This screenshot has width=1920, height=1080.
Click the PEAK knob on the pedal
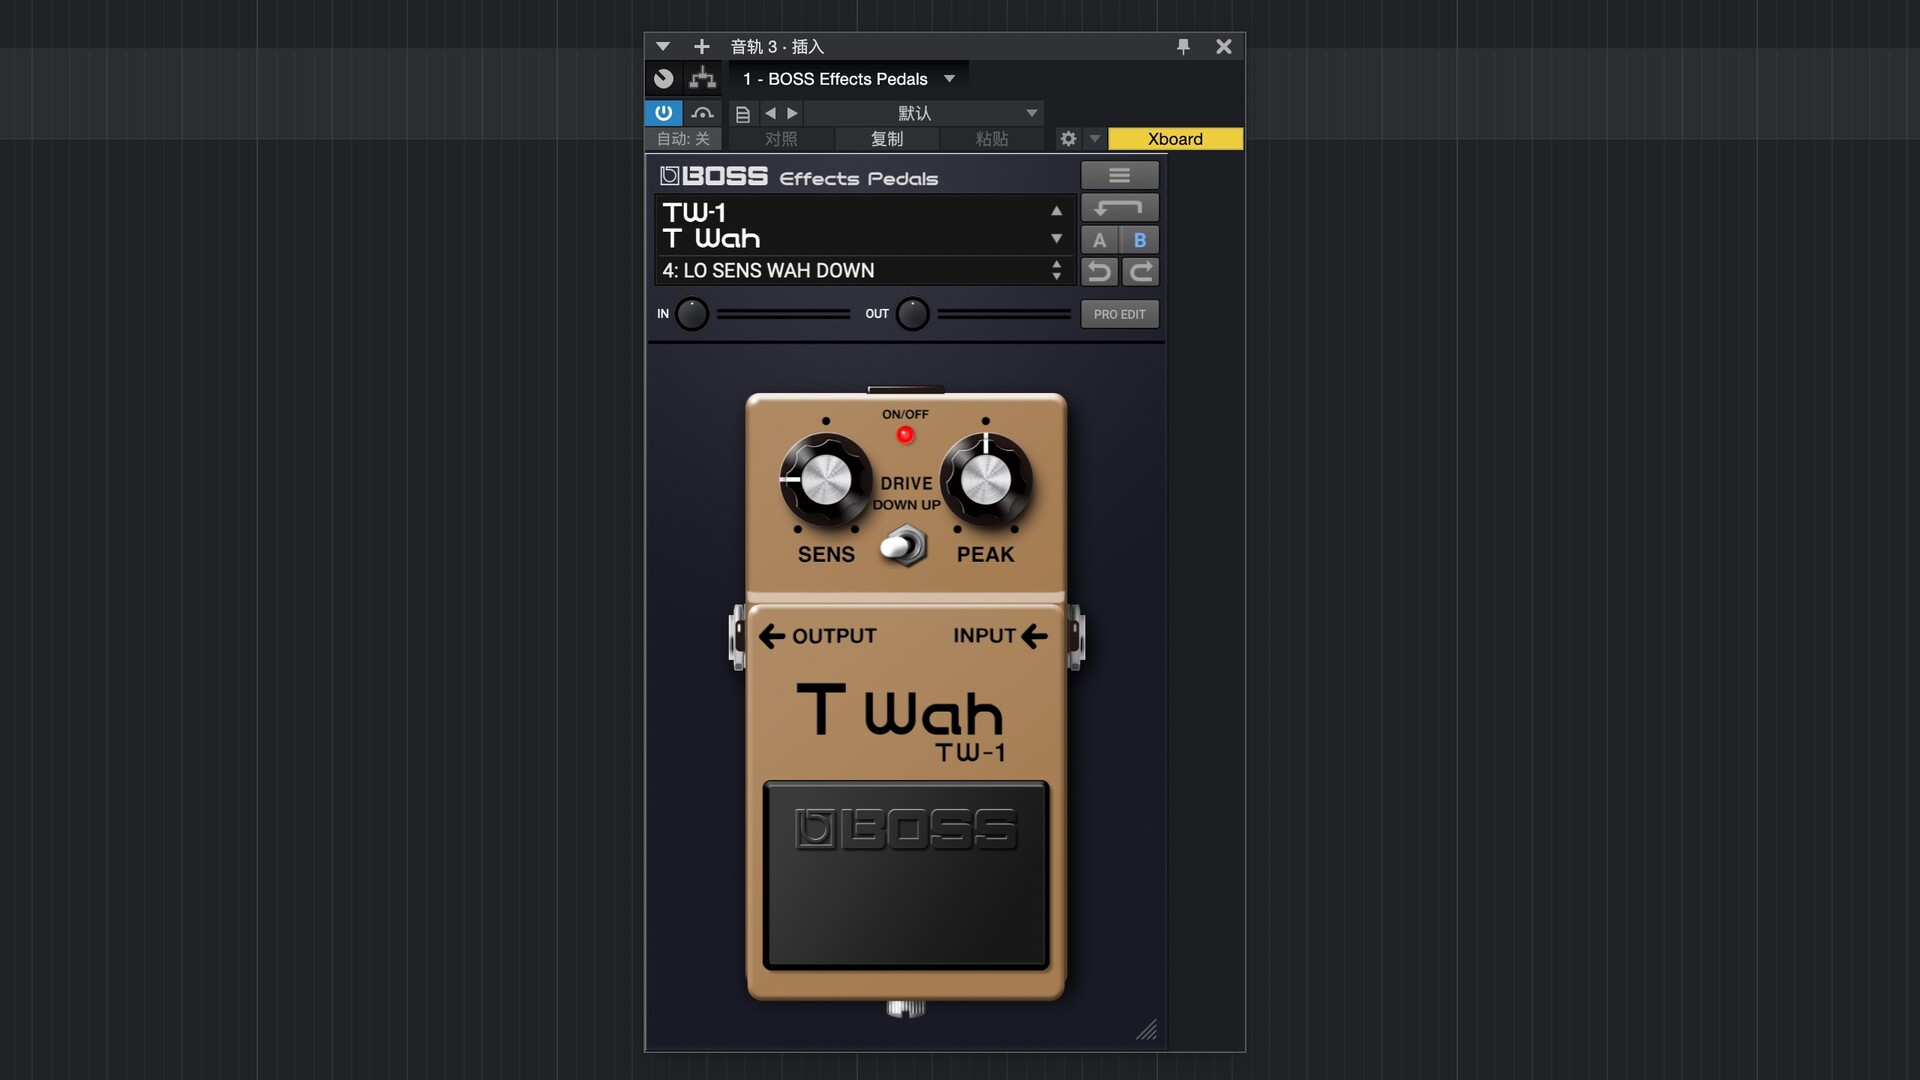click(986, 480)
